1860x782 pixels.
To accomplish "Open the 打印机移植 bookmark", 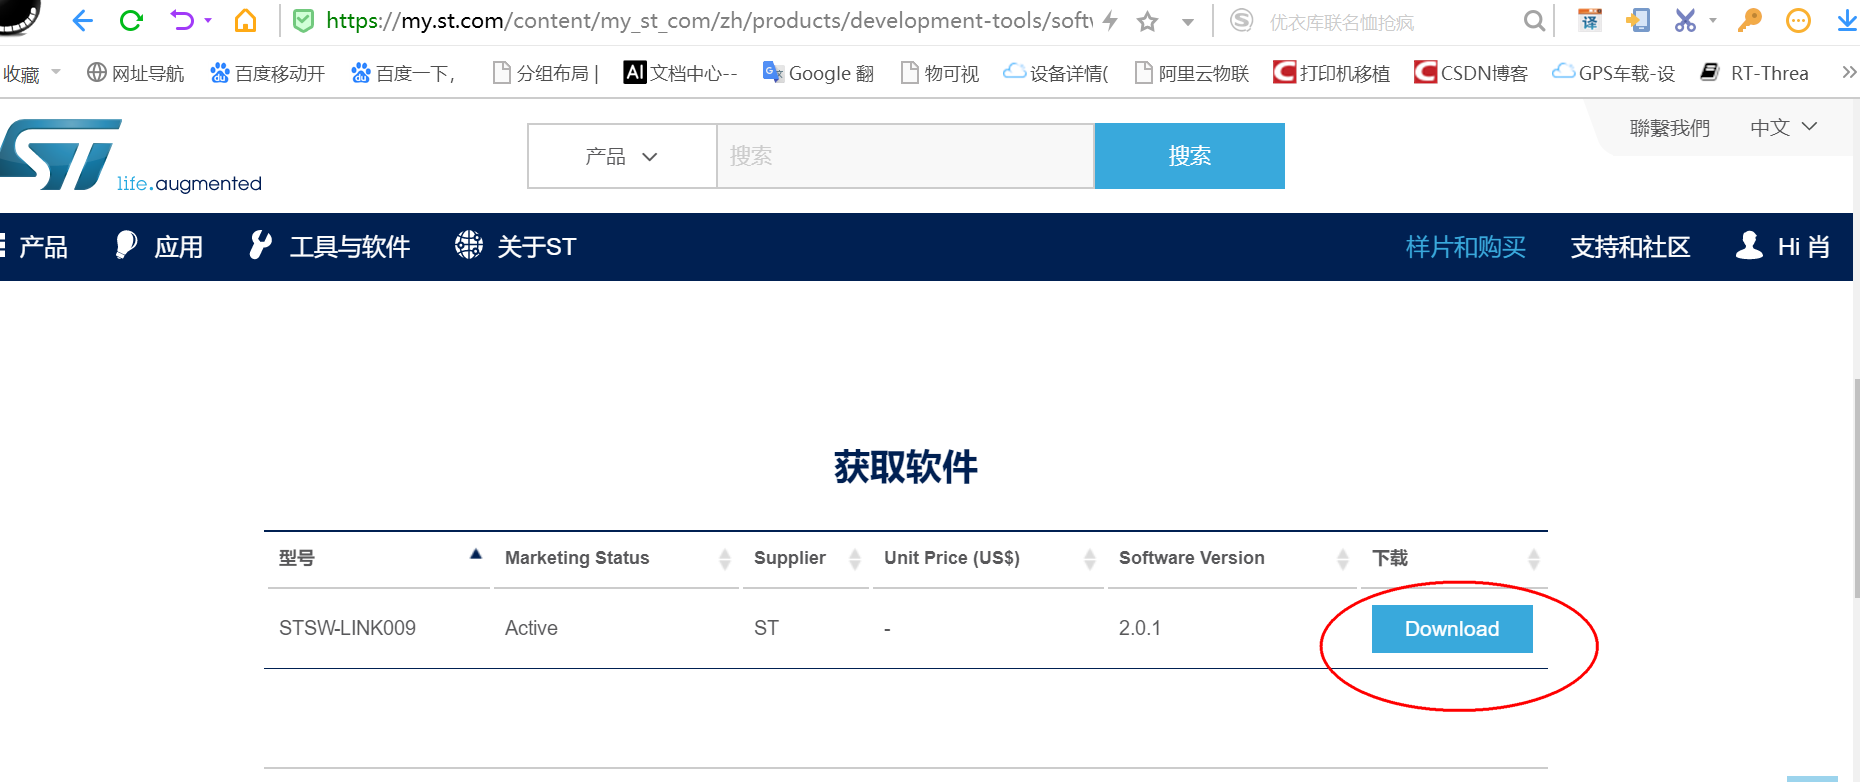I will pos(1331,73).
